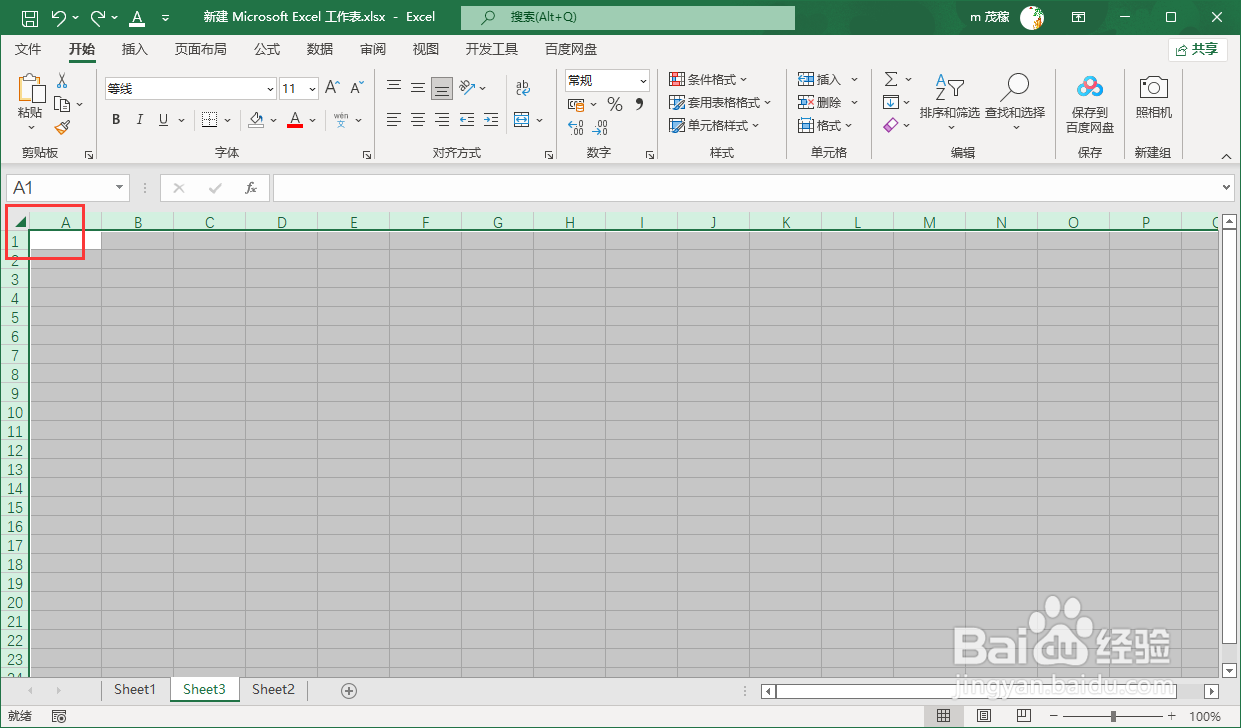This screenshot has height=728, width=1241.
Task: Switch to Developer (开发工具) tab
Action: click(492, 49)
